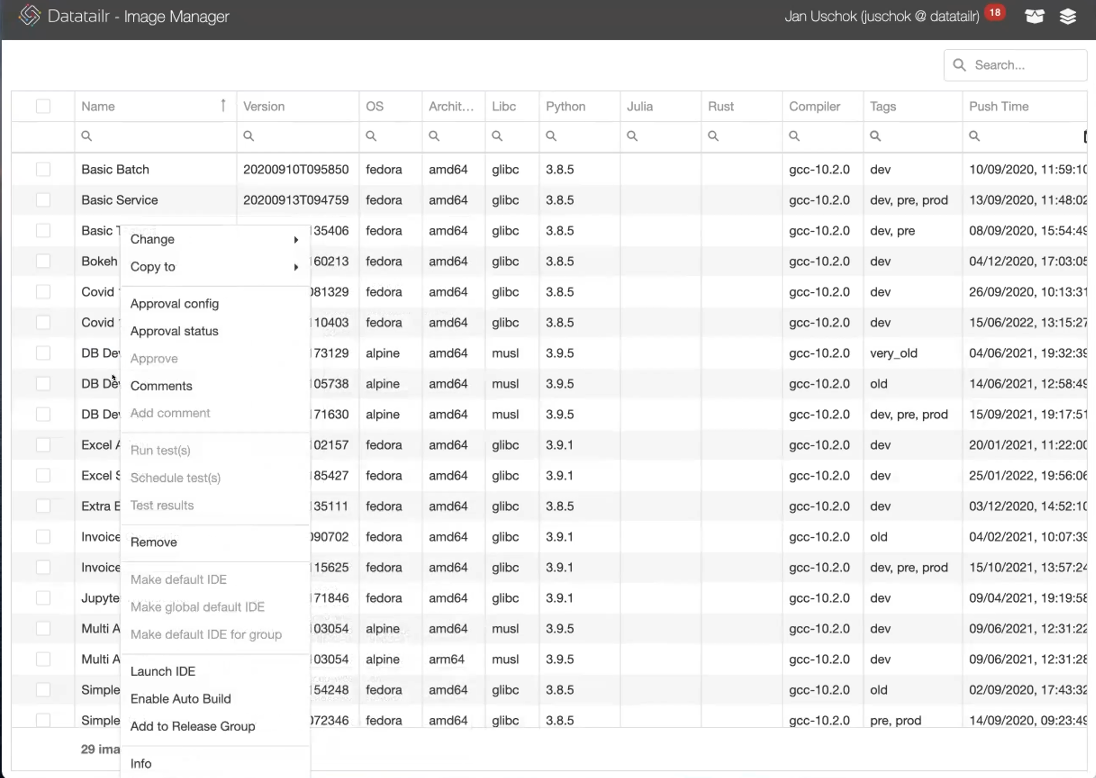Image resolution: width=1096 pixels, height=778 pixels.
Task: Check the Basic Batch row checkbox
Action: point(43,169)
